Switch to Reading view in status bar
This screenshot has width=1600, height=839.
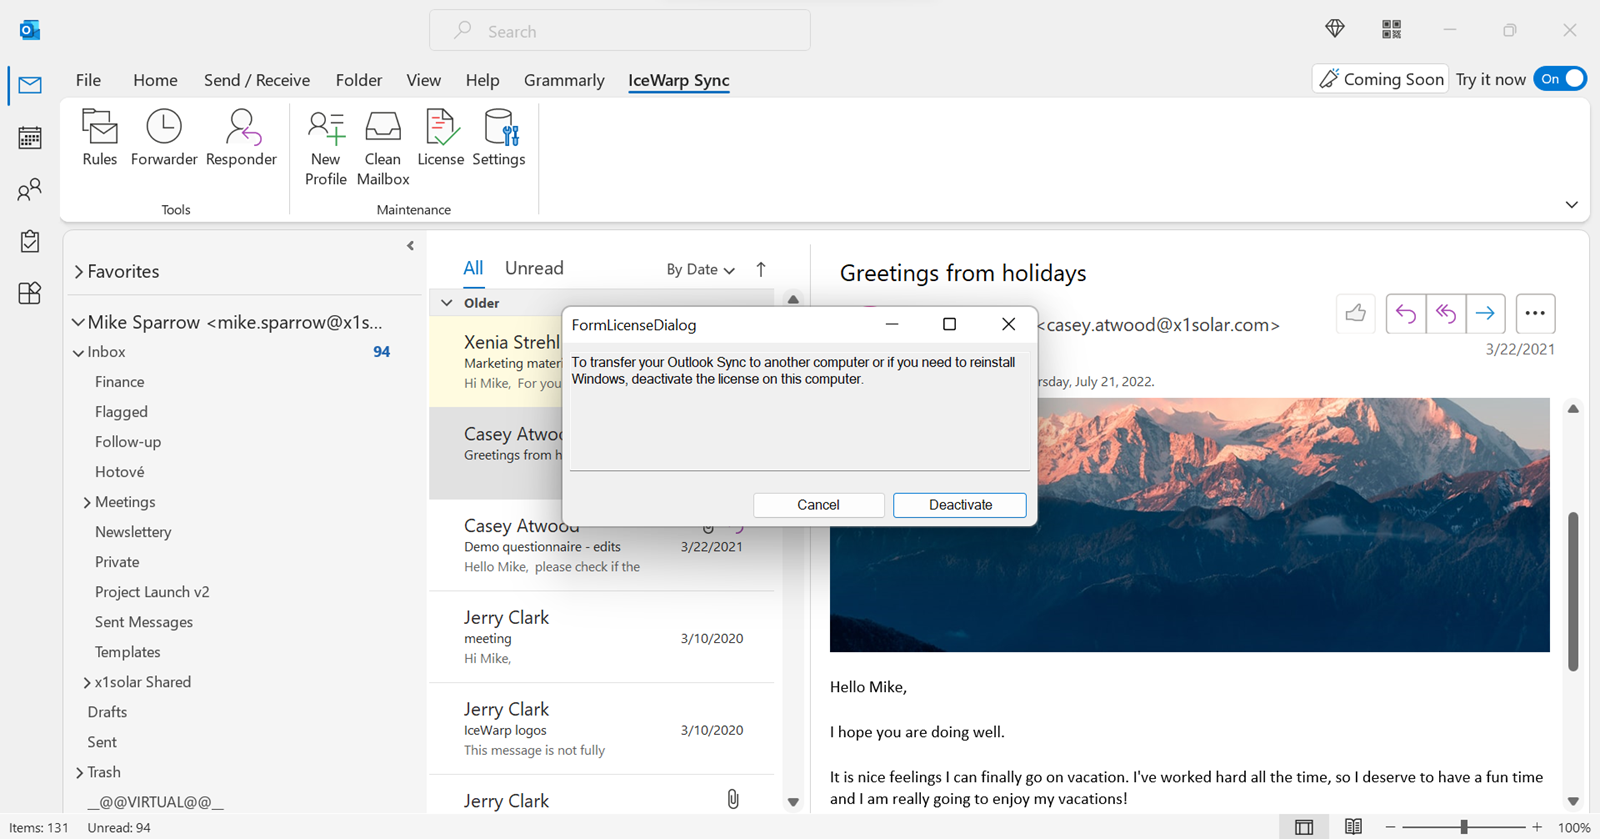(x=1353, y=827)
